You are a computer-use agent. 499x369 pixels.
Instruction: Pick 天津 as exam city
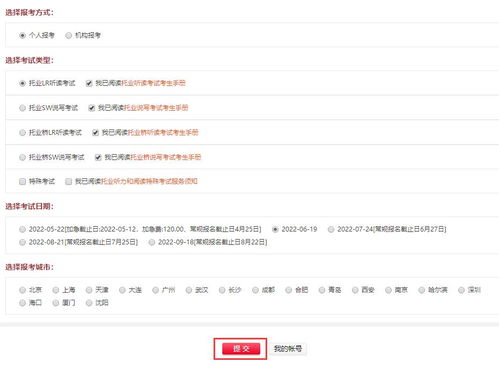pos(89,290)
